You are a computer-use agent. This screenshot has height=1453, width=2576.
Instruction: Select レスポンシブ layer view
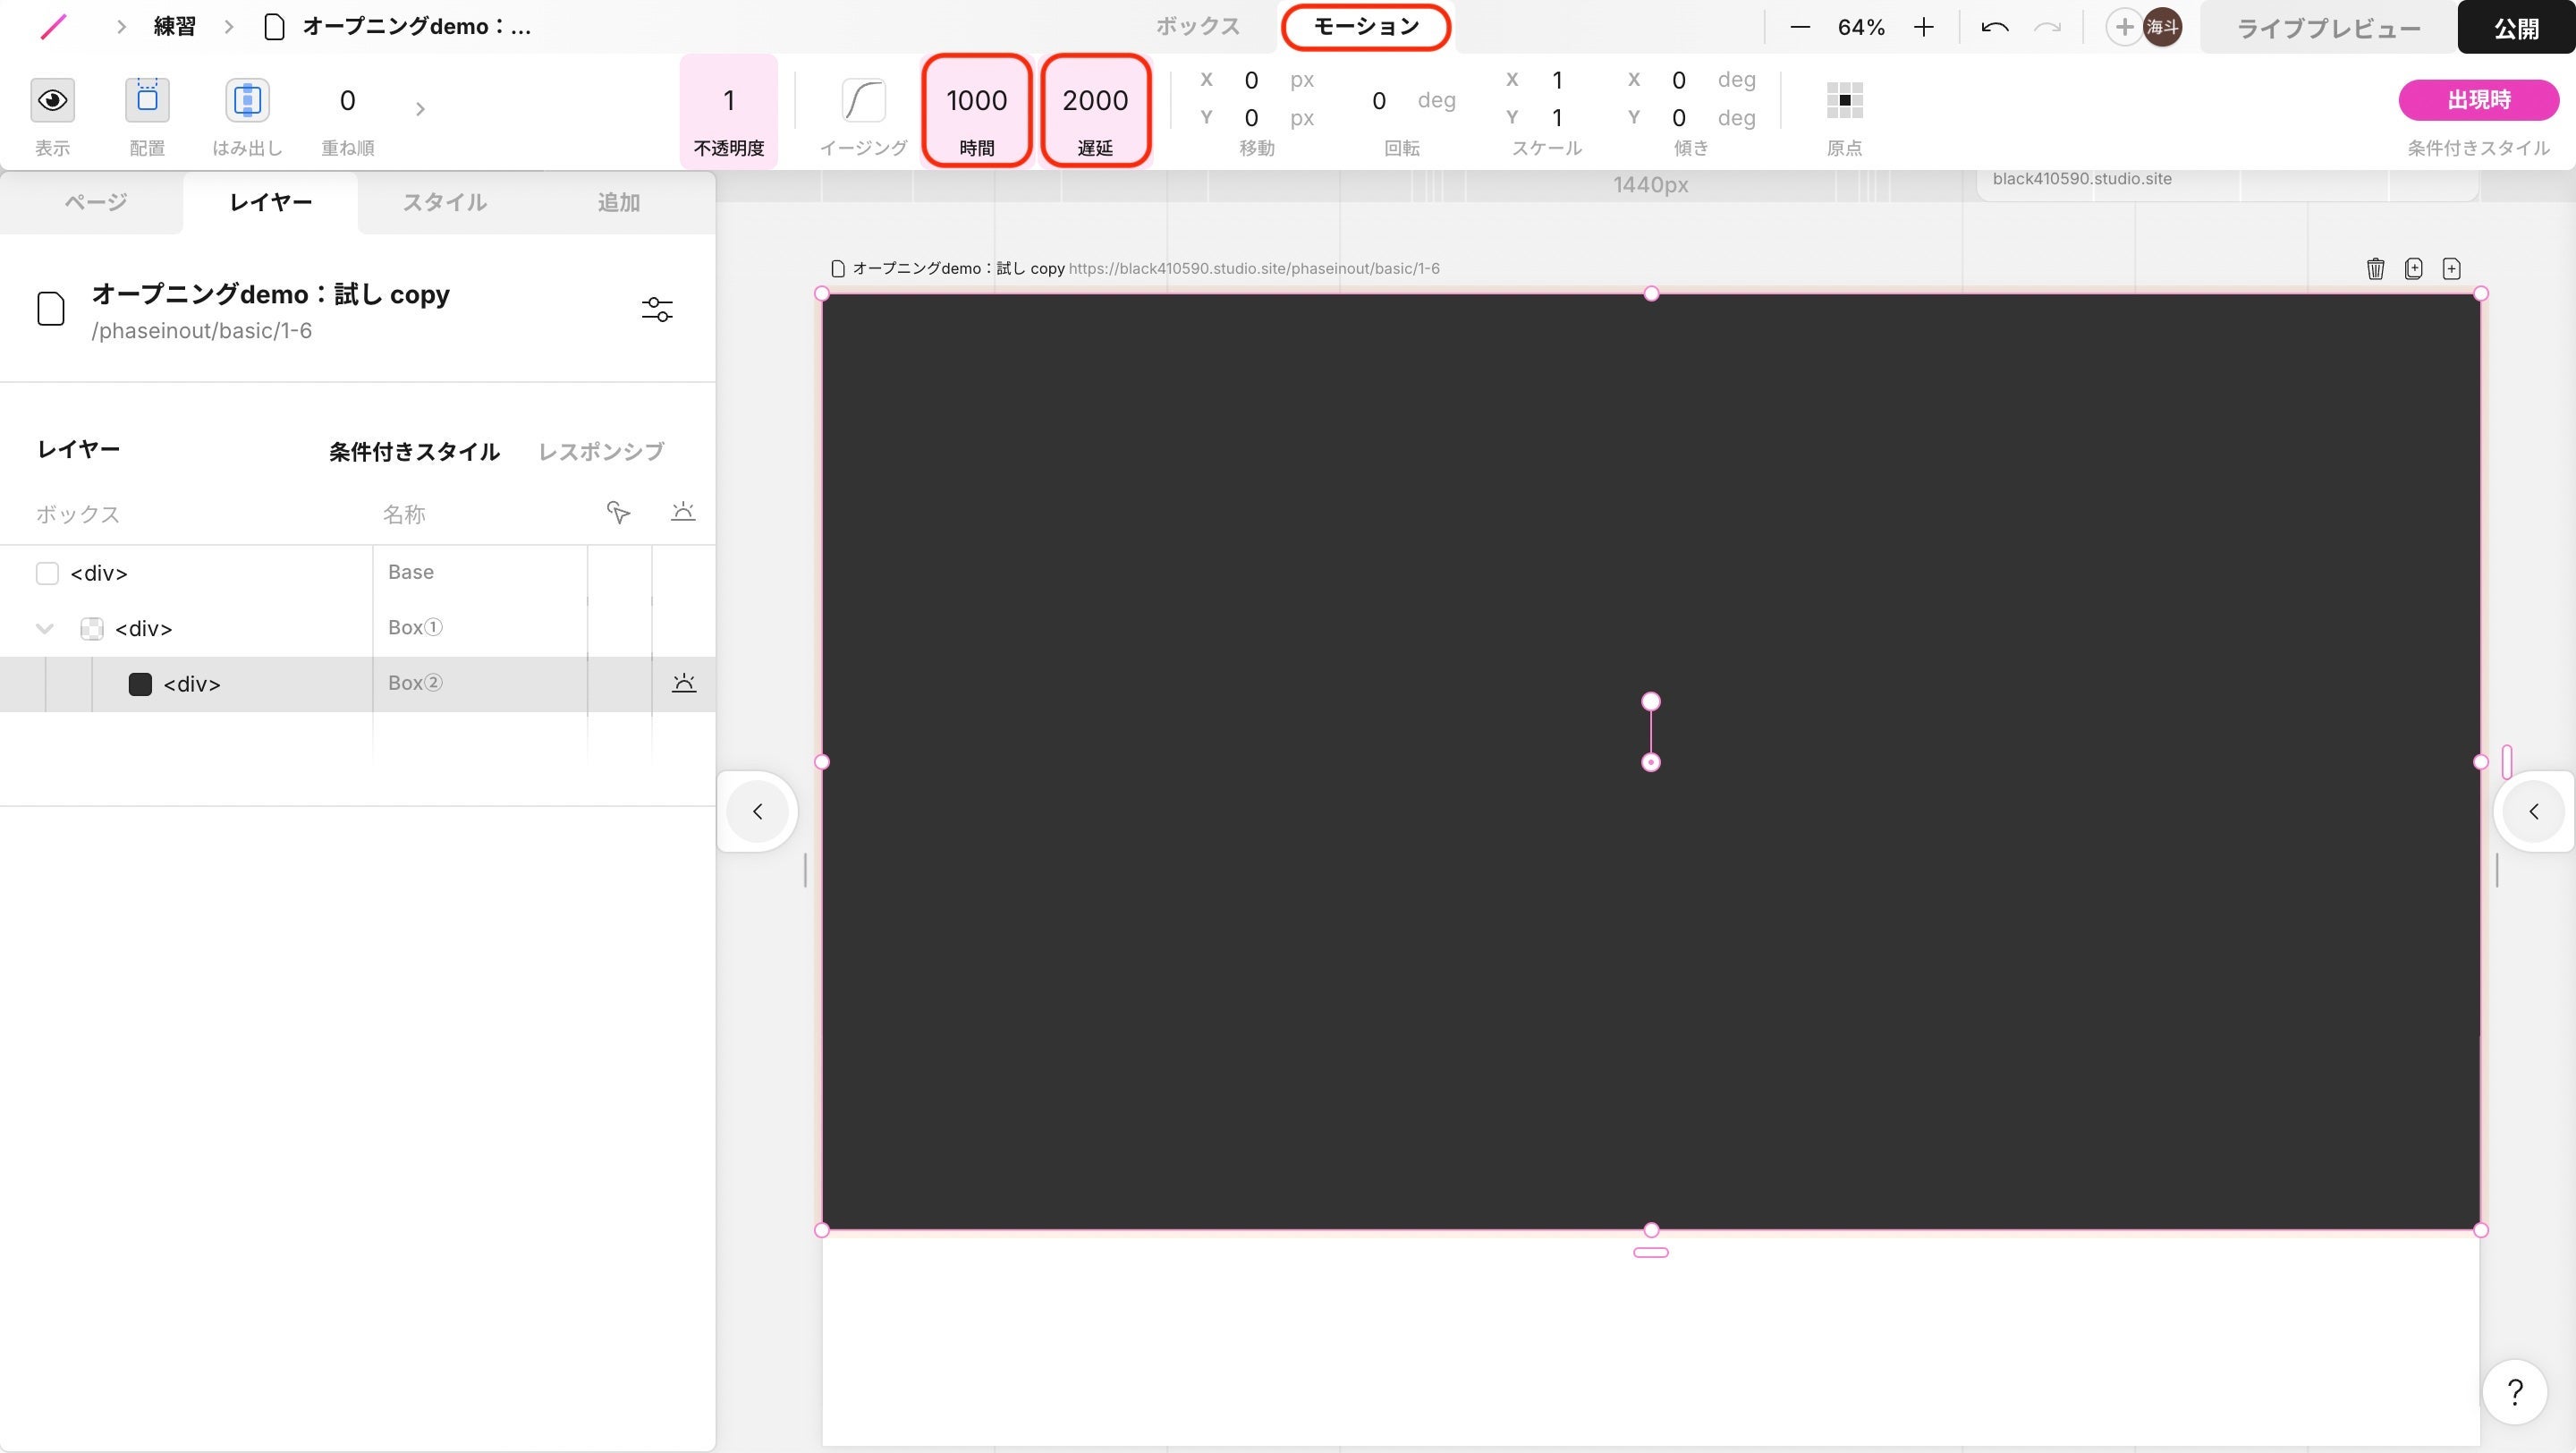point(601,452)
